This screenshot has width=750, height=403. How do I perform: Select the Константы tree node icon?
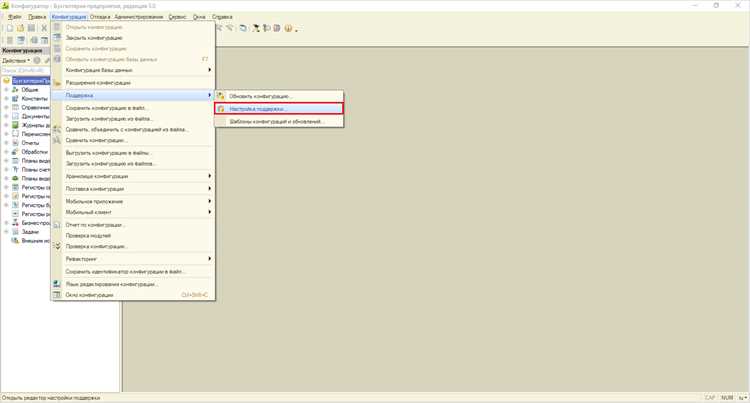click(x=15, y=98)
